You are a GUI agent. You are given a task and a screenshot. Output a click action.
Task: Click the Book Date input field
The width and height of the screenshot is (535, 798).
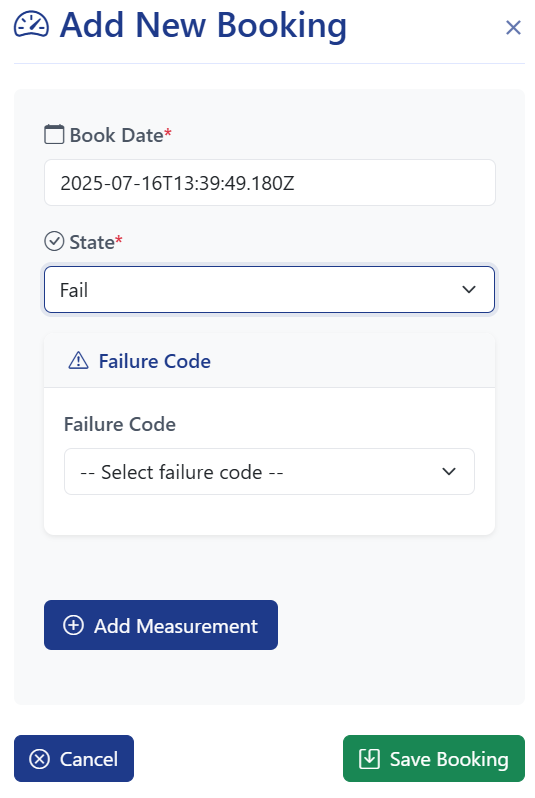pos(269,183)
